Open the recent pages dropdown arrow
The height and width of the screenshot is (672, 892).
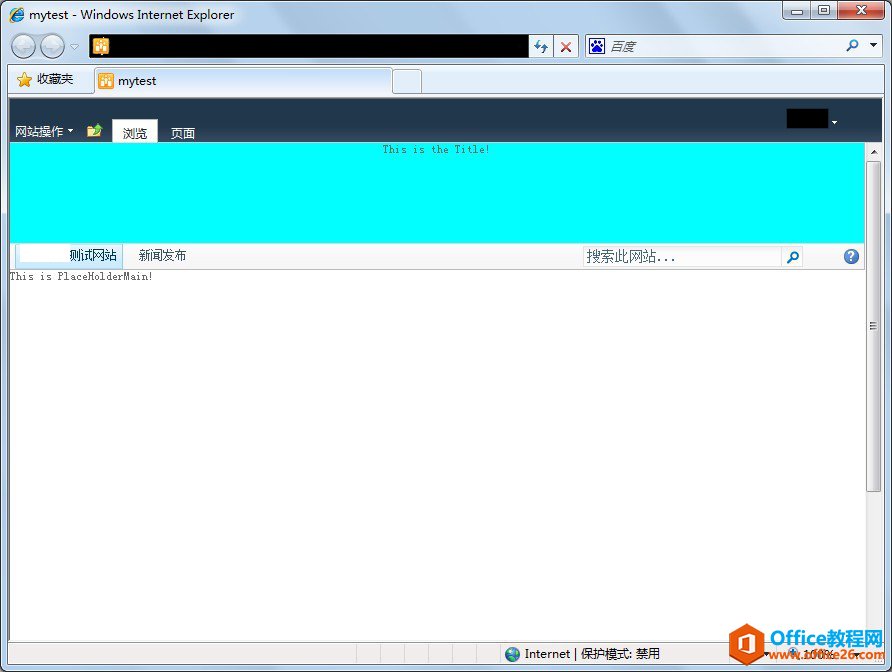coord(74,47)
